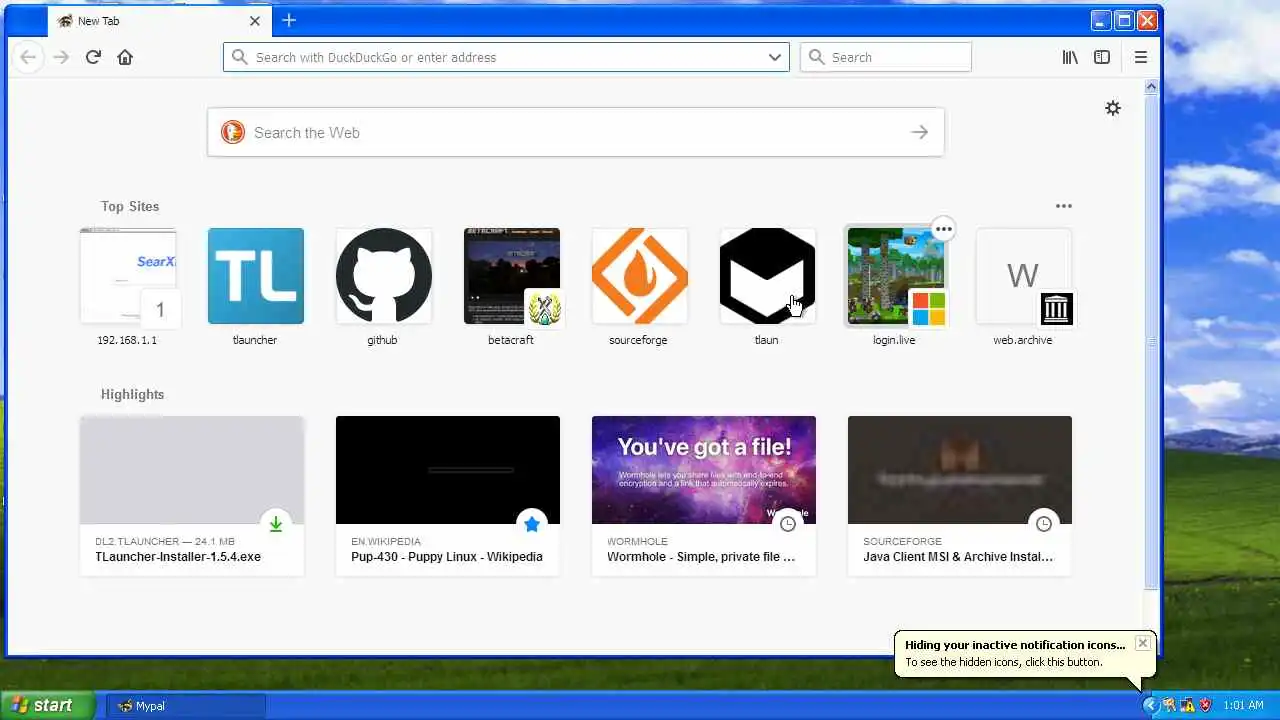This screenshot has height=720, width=1280.
Task: Expand the address bar history dropdown
Action: (775, 57)
